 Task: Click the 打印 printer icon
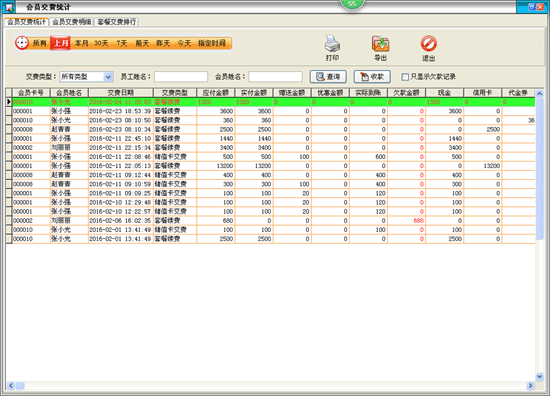[x=332, y=44]
